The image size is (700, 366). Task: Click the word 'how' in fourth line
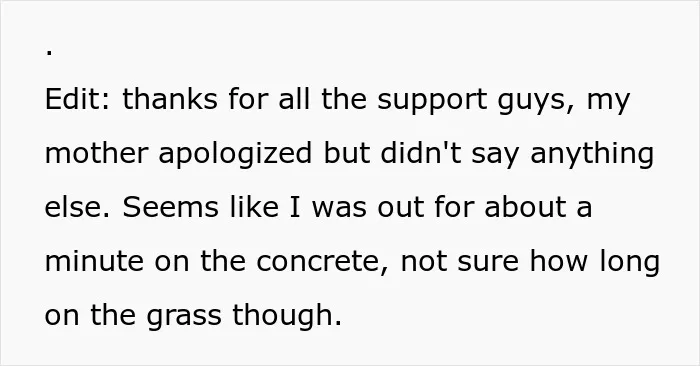558,261
